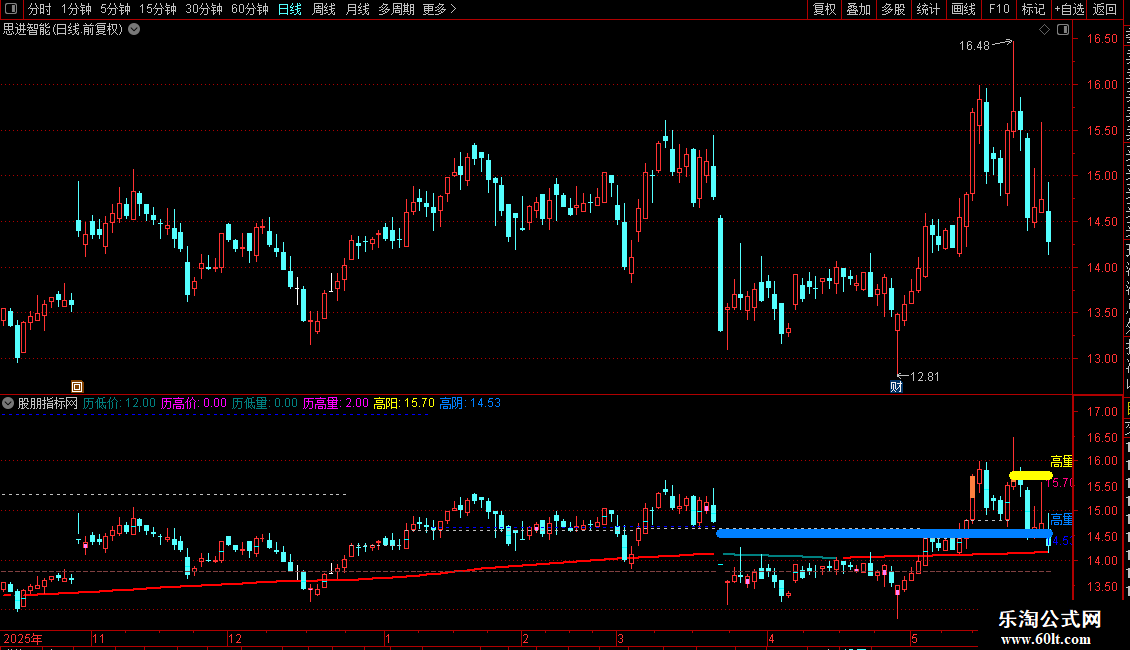The width and height of the screenshot is (1130, 650).
Task: Click the 股朋指标网 indicator name
Action: point(48,404)
